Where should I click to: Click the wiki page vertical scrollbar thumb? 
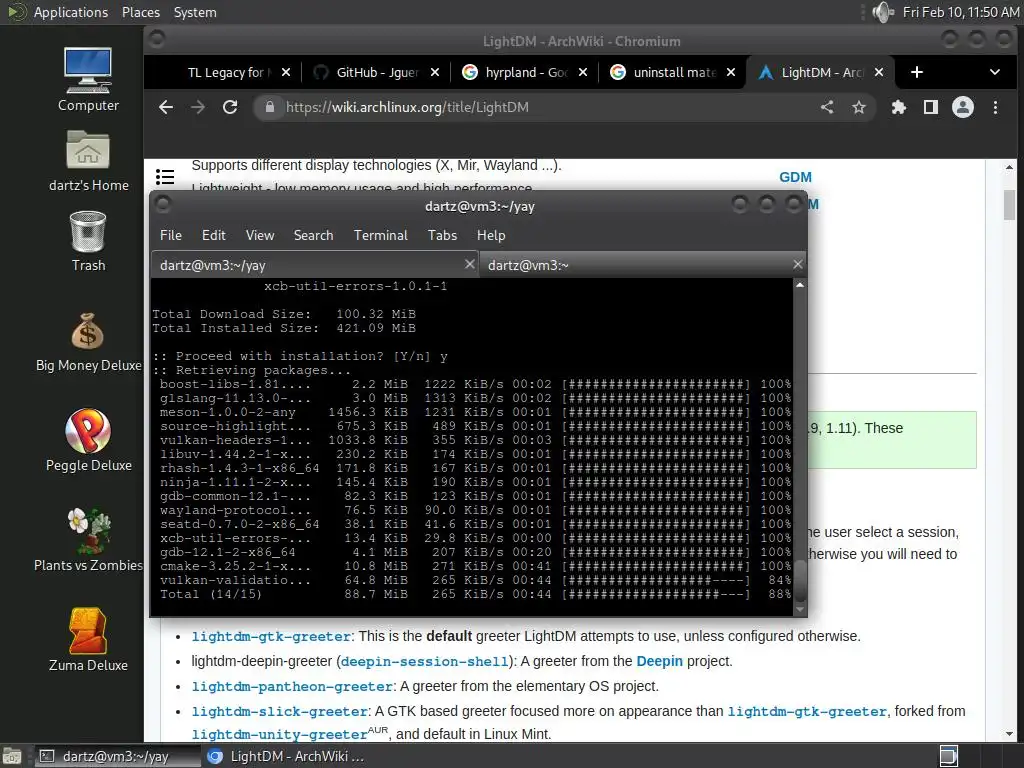click(1010, 204)
